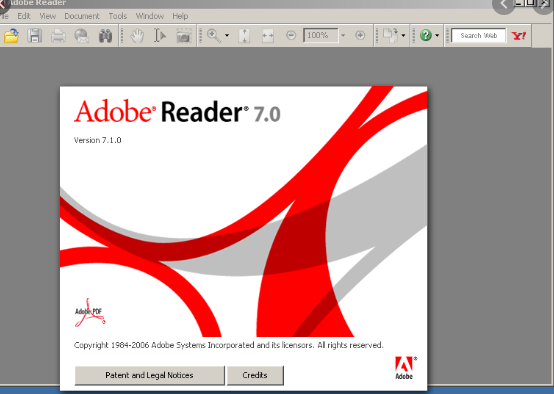Click inside the Search Web field
Viewport: 554px width, 394px height.
(478, 35)
